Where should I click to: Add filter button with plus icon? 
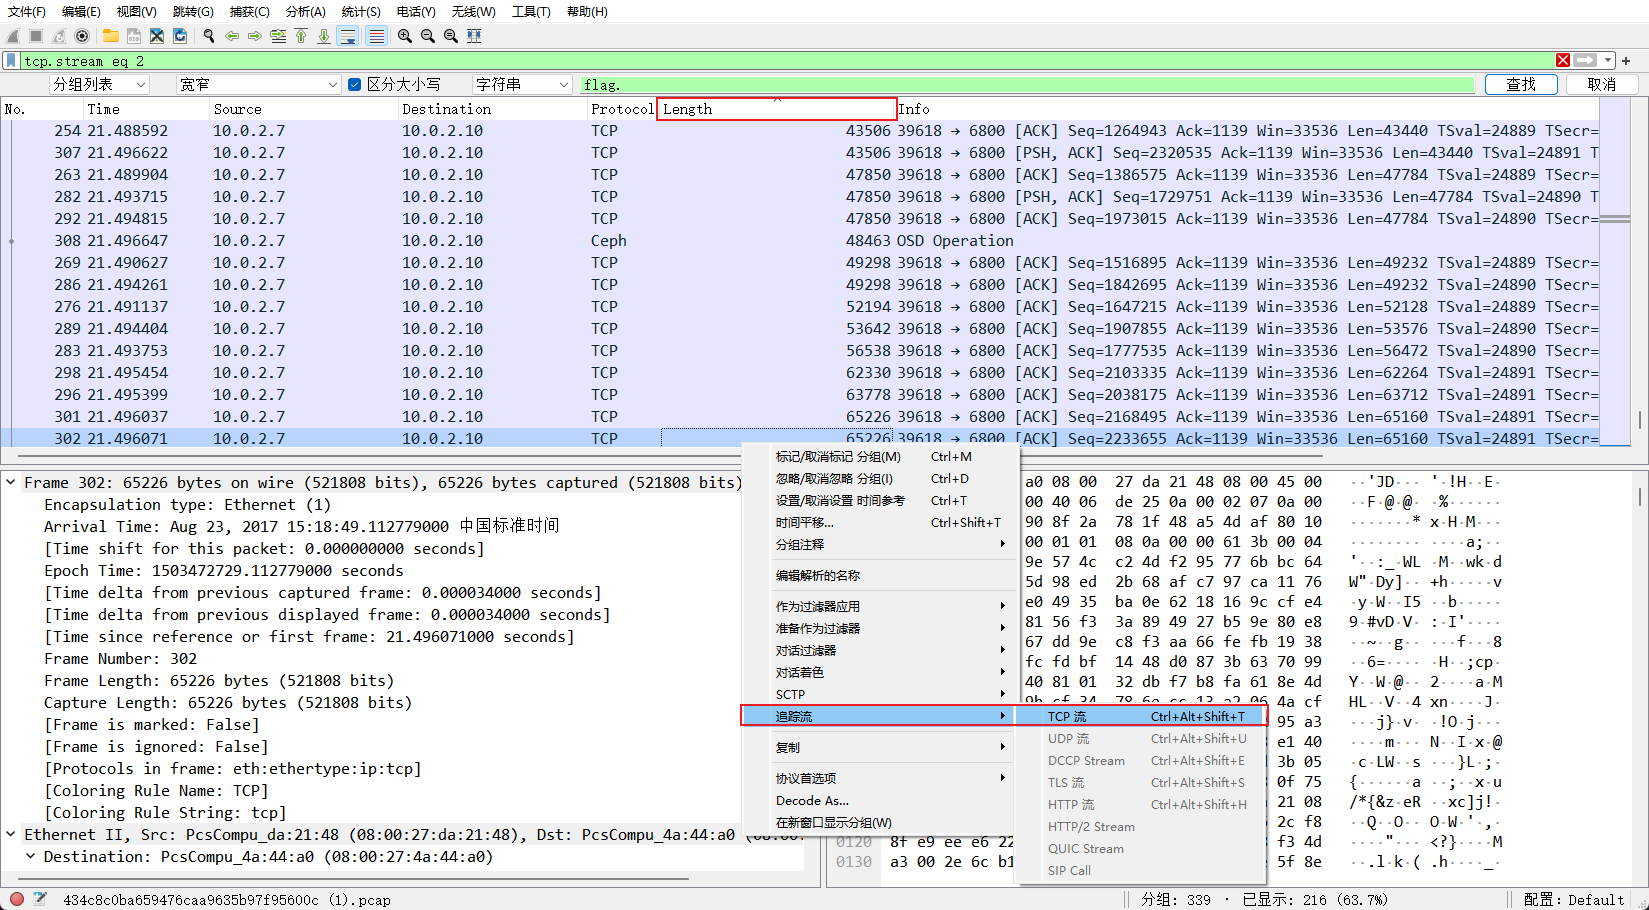[x=1626, y=61]
